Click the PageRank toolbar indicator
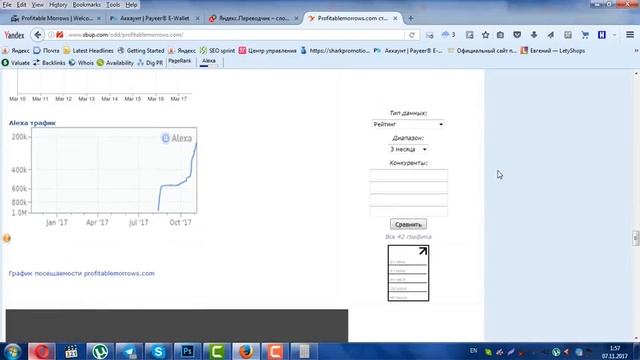 [x=180, y=62]
